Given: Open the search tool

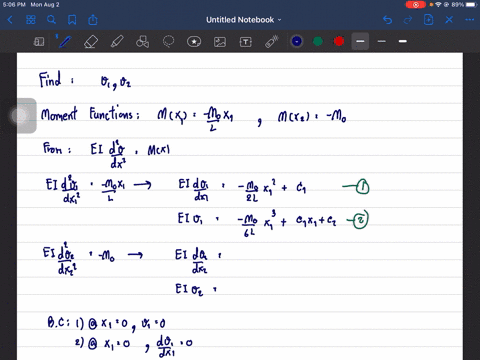Looking at the screenshot, I should (x=51, y=20).
